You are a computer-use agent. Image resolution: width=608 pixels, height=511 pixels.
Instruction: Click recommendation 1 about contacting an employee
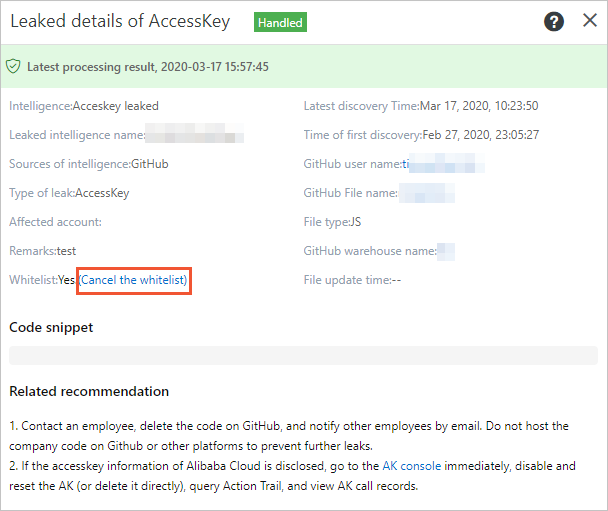[289, 436]
